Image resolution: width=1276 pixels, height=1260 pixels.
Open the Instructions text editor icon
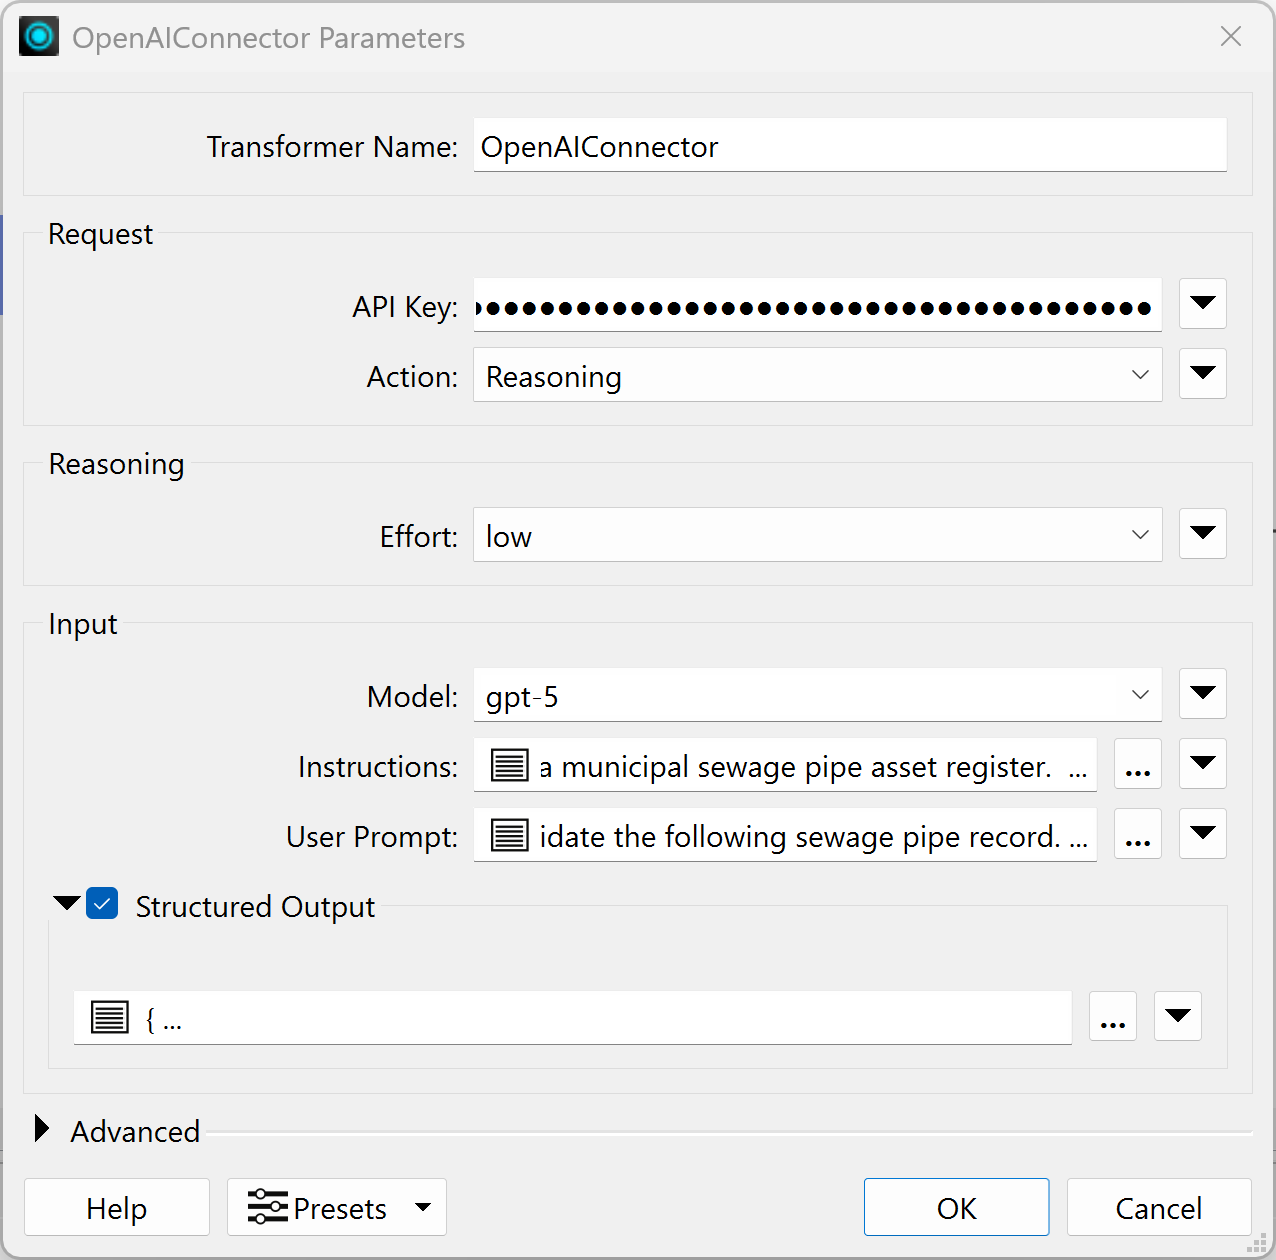tap(509, 765)
